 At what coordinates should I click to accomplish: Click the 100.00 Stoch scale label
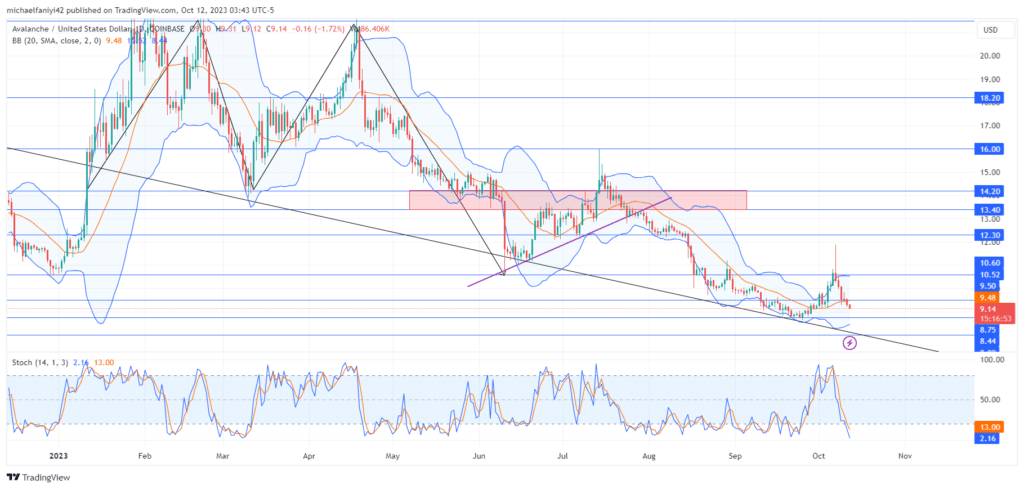tap(991, 360)
